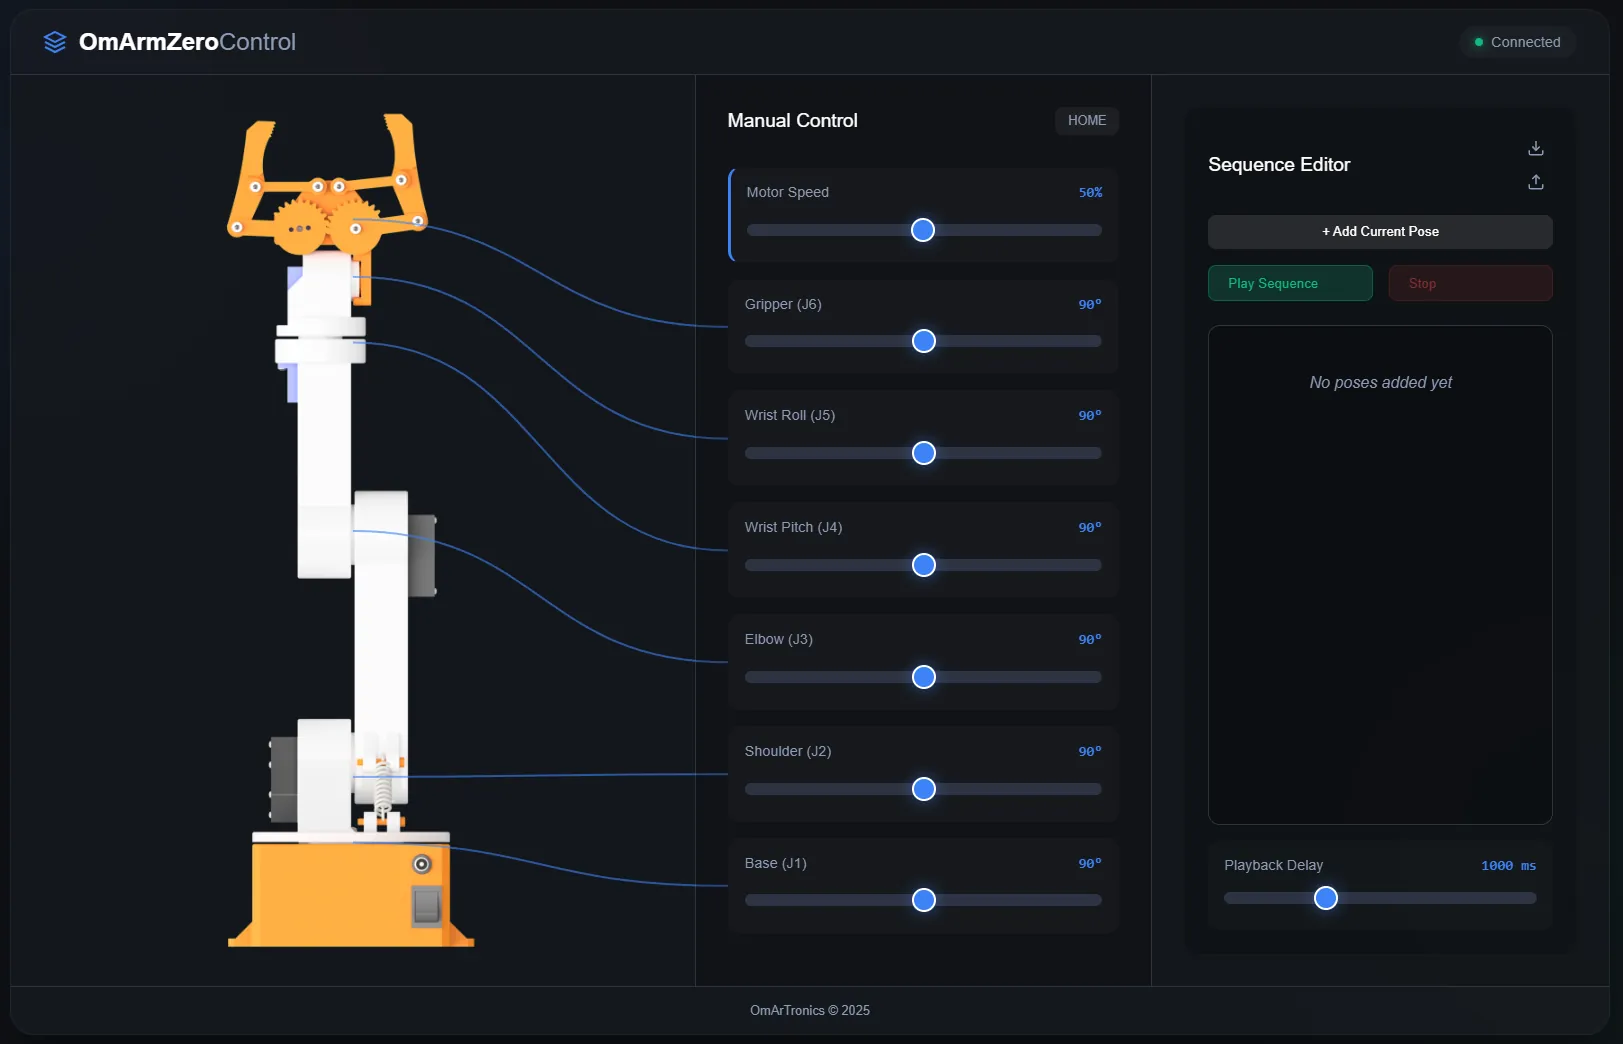This screenshot has width=1623, height=1044.
Task: Click the Wrist Roll (J5) slider handle
Action: (x=924, y=453)
